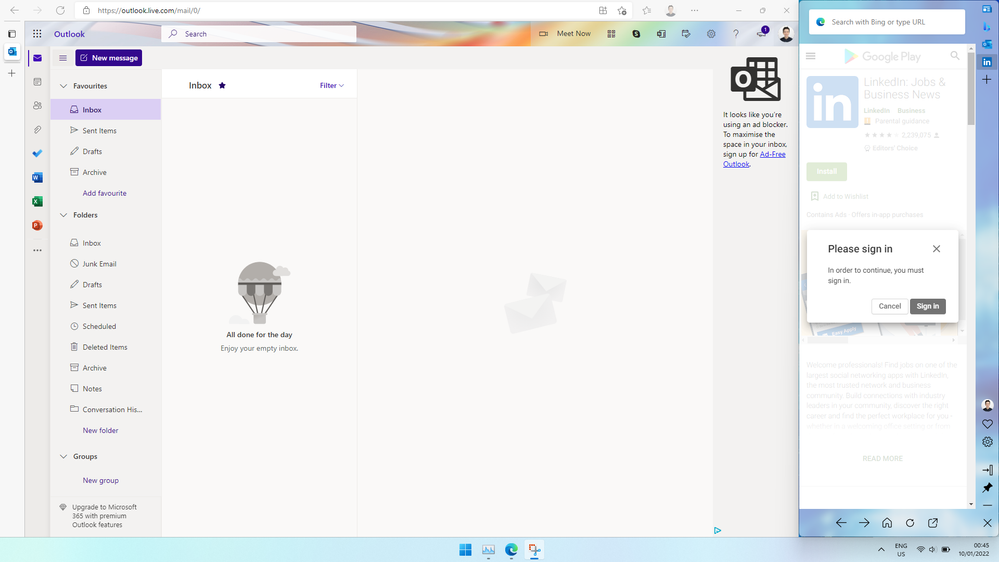Add a site to Edge sidebar
Viewport: 999px width, 562px height.
tap(987, 80)
